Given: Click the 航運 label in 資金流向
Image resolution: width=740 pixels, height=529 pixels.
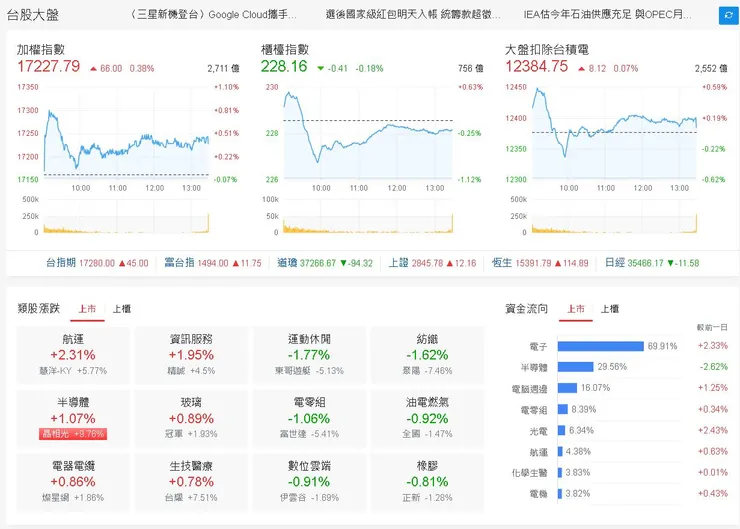Looking at the screenshot, I should [x=538, y=453].
